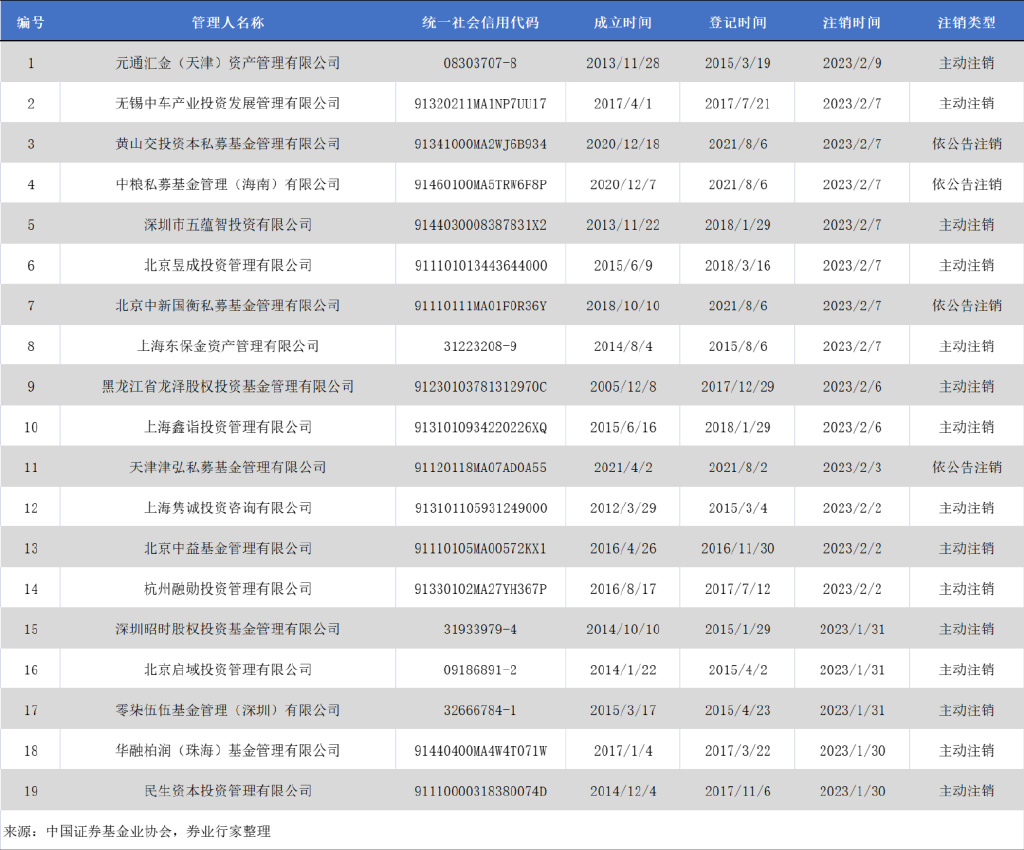
Task: Click 依公告注销 in 黄山交投资本 row
Action: click(967, 144)
